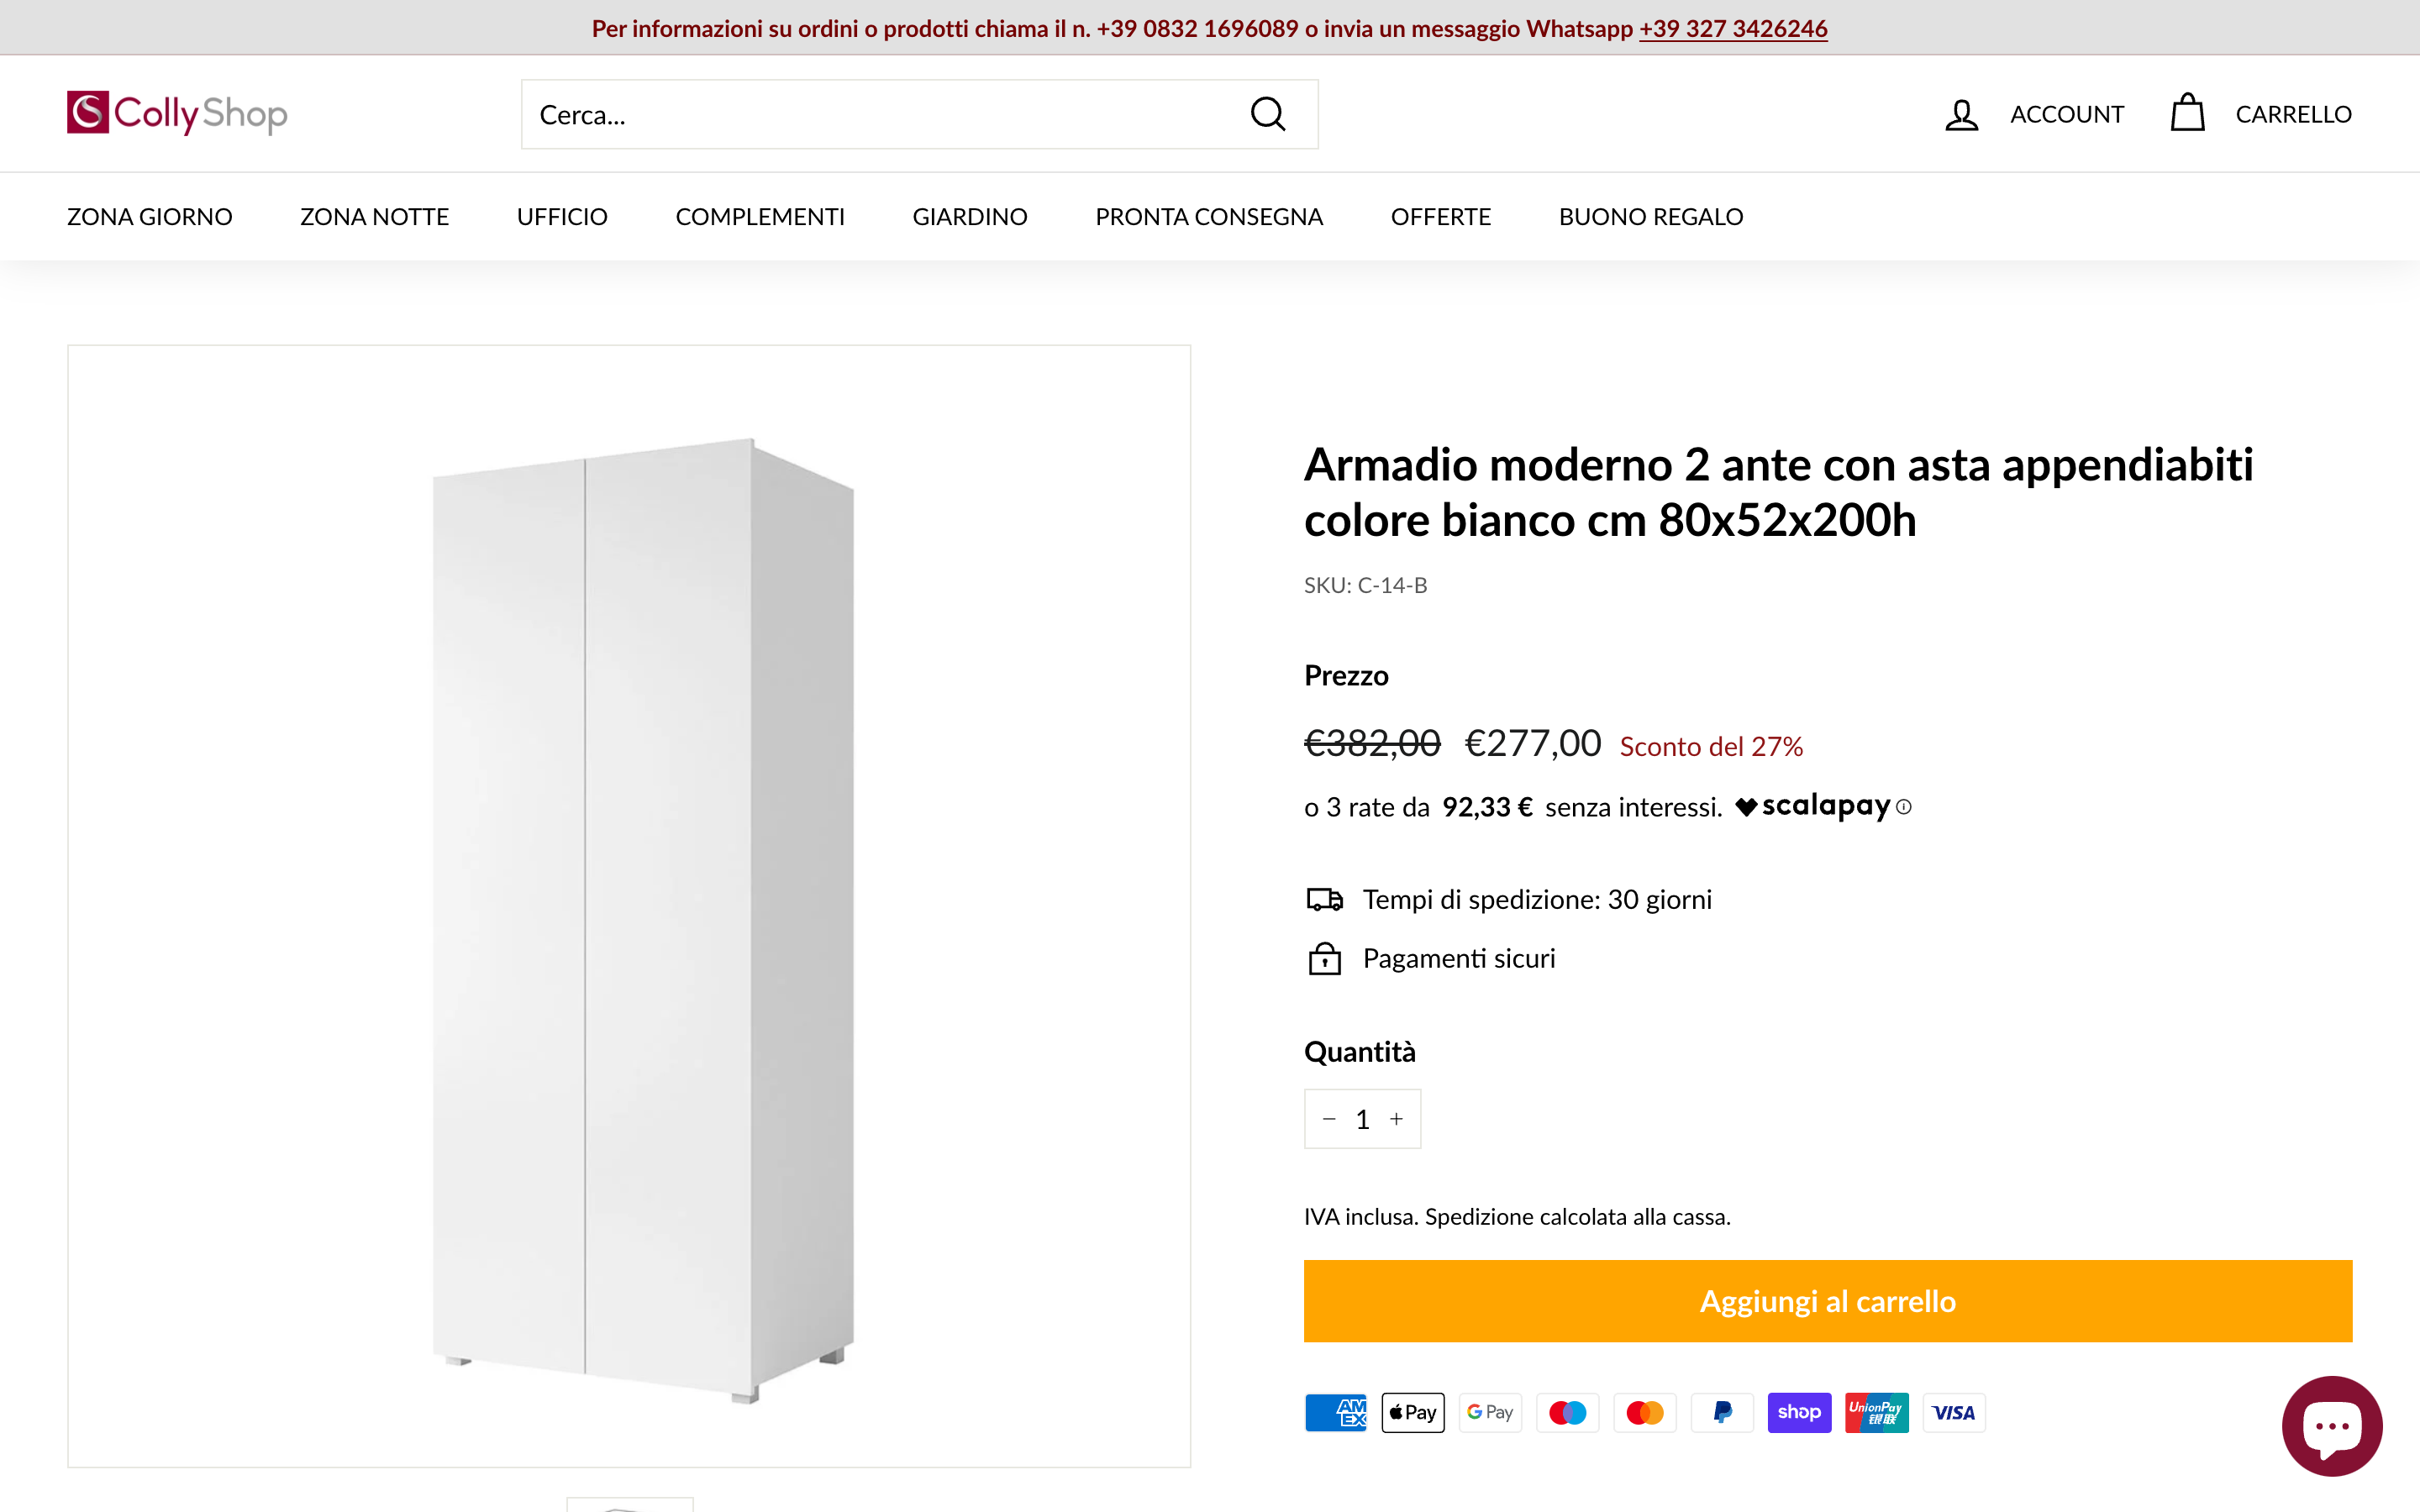2420x1512 pixels.
Task: Open the Zona Giorno menu
Action: [149, 217]
